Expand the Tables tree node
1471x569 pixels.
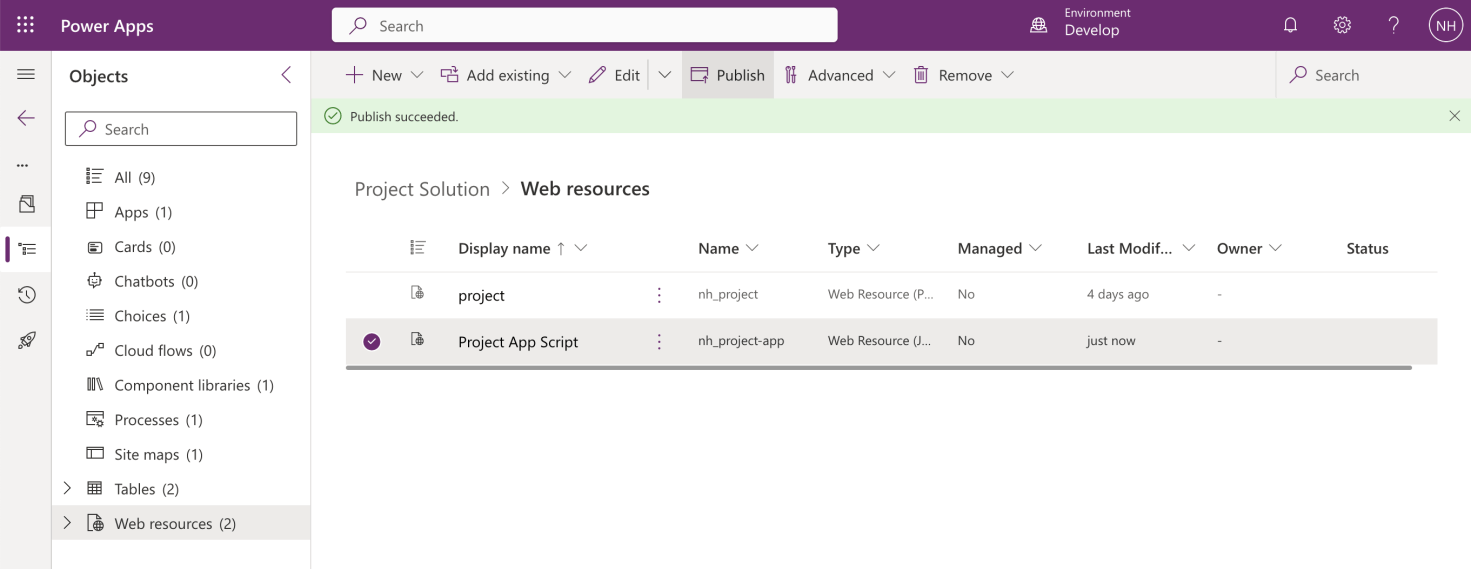coord(68,489)
